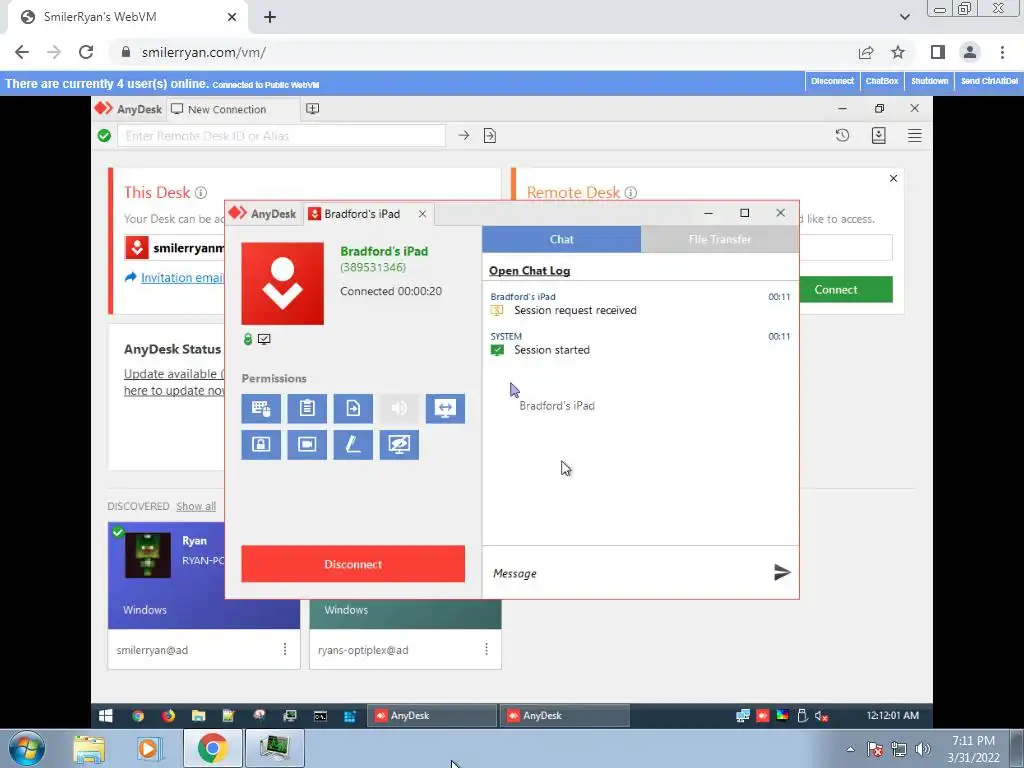Click the monitor checkmark indicator icon
This screenshot has height=768, width=1024.
click(x=264, y=339)
